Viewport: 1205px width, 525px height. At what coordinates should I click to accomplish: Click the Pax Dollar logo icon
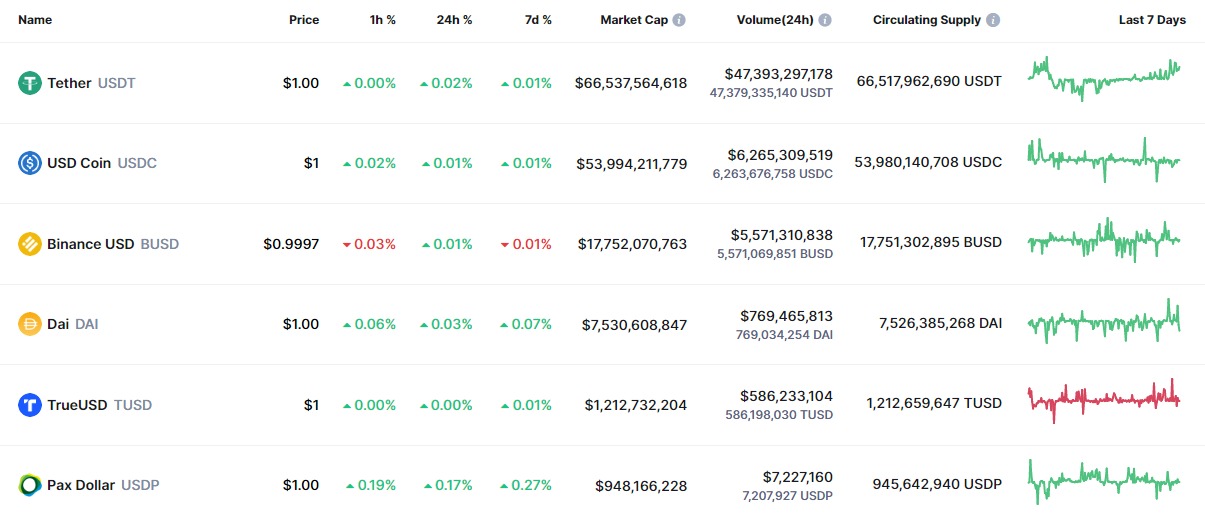point(30,485)
